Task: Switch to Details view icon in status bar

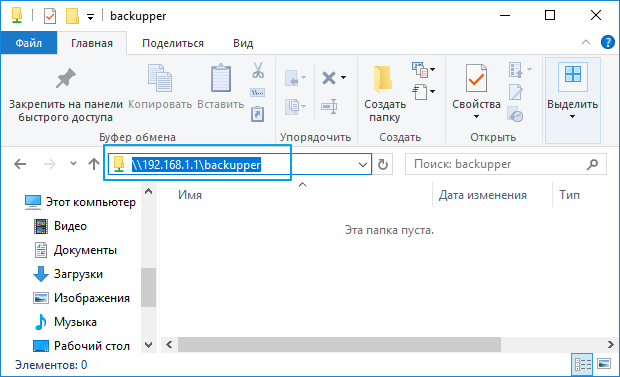Action: (582, 364)
